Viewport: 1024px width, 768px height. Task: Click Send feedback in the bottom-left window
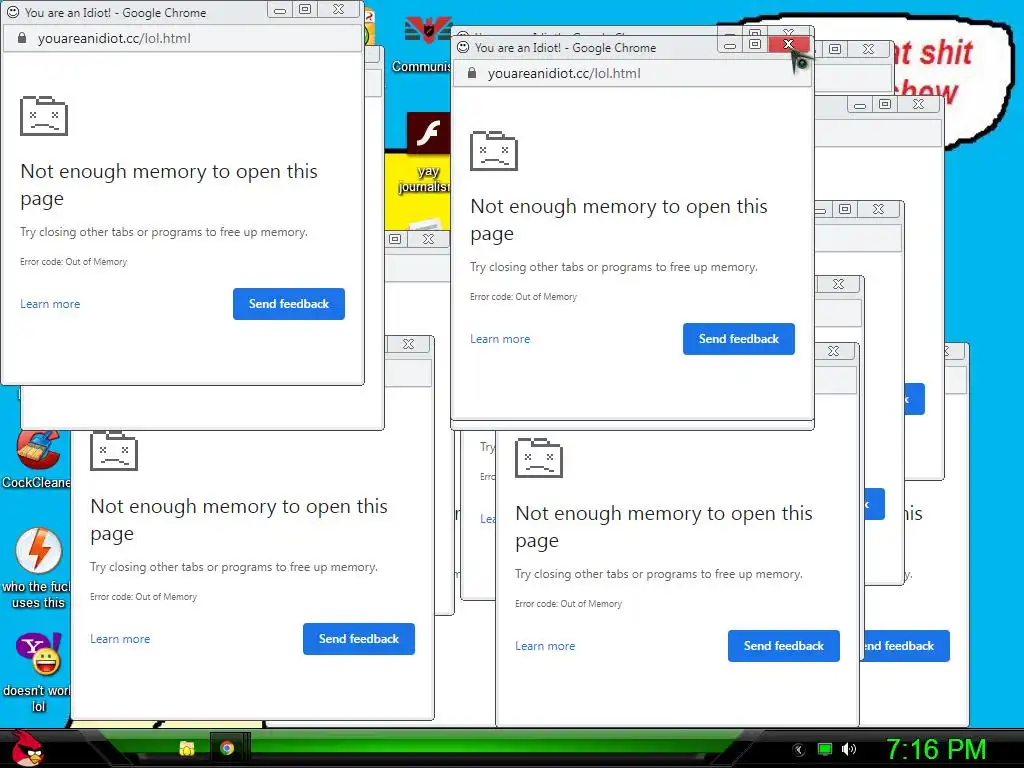359,639
